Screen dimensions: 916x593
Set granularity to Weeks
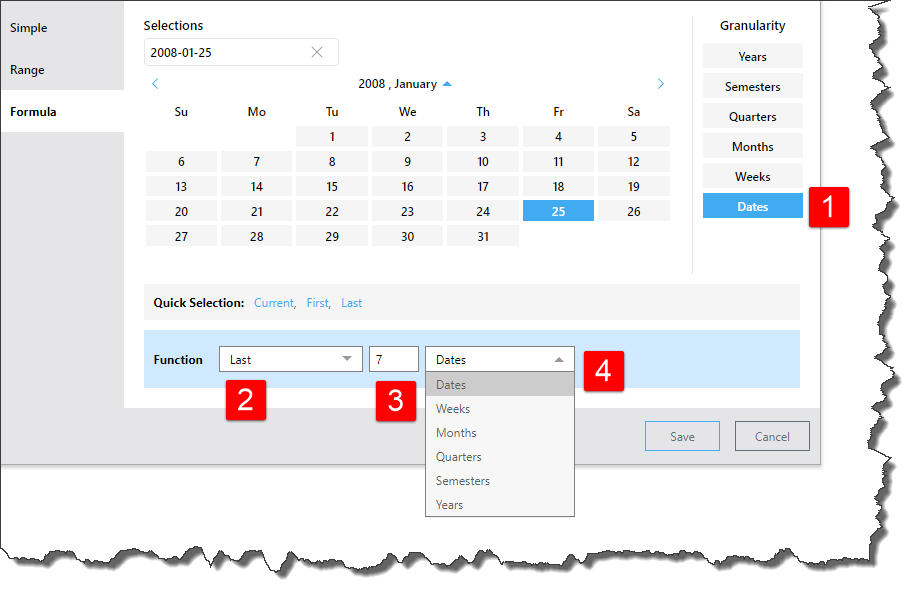pos(752,176)
